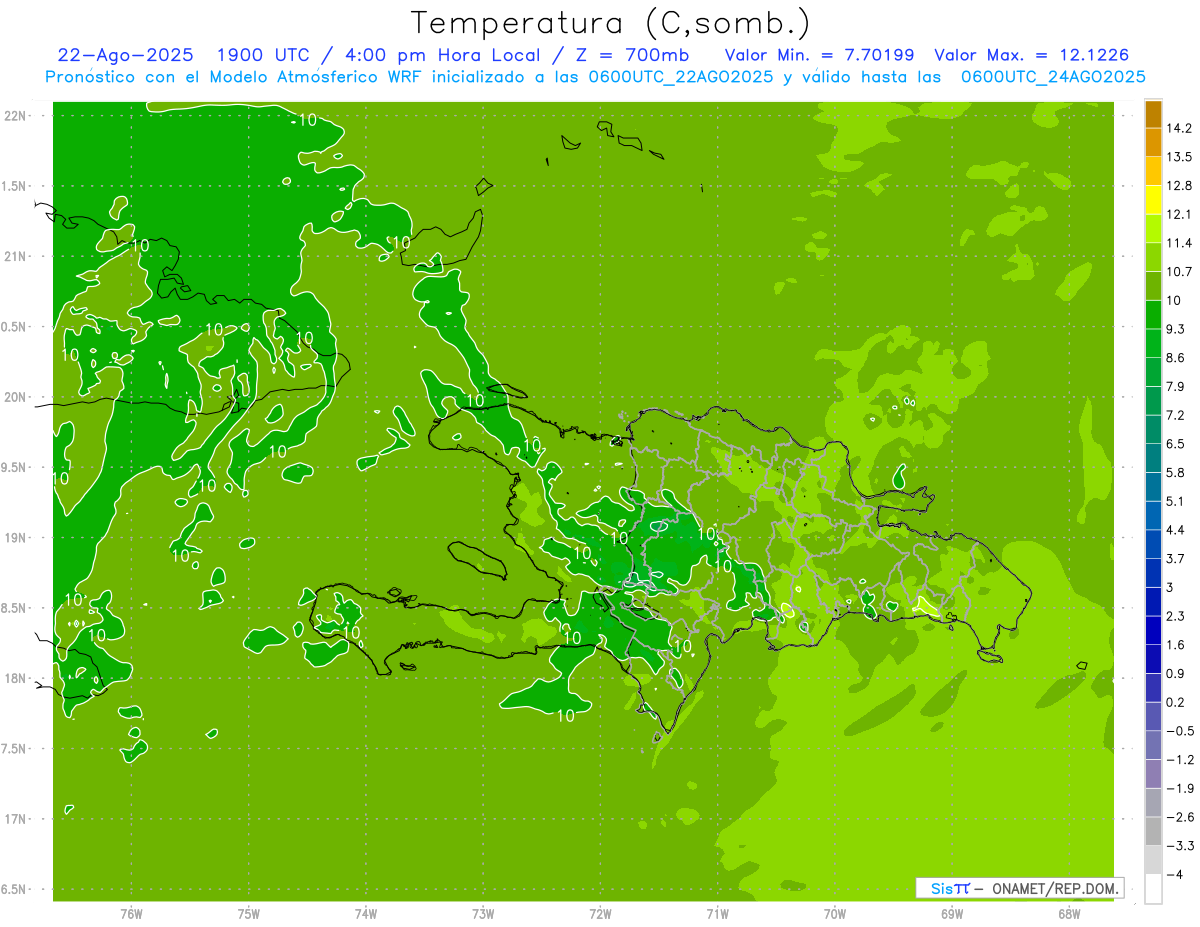
Task: Pick the yellow swatch between 12.1 and 12.8
Action: coord(1153,200)
